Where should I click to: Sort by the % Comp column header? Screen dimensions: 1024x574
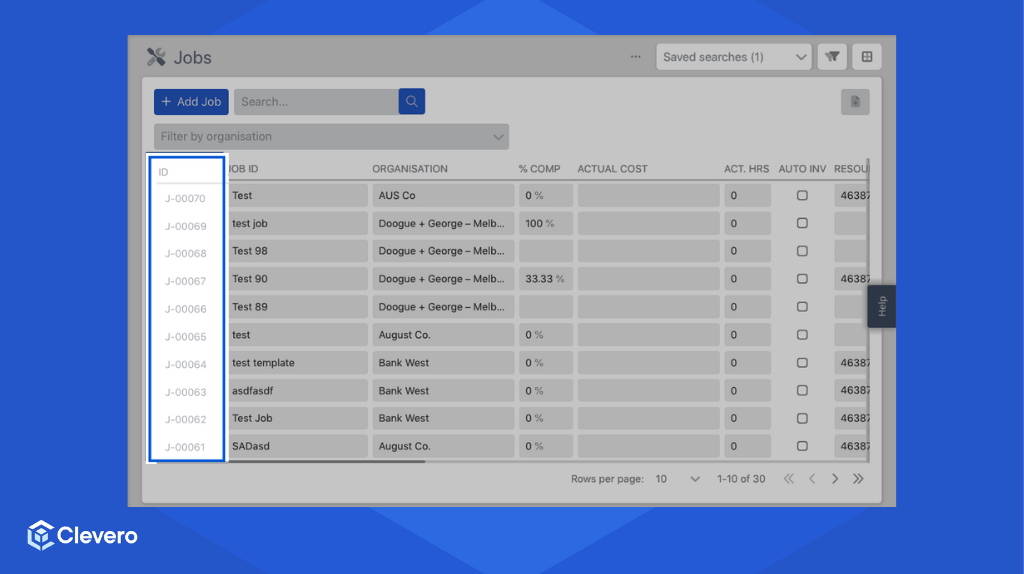point(539,168)
